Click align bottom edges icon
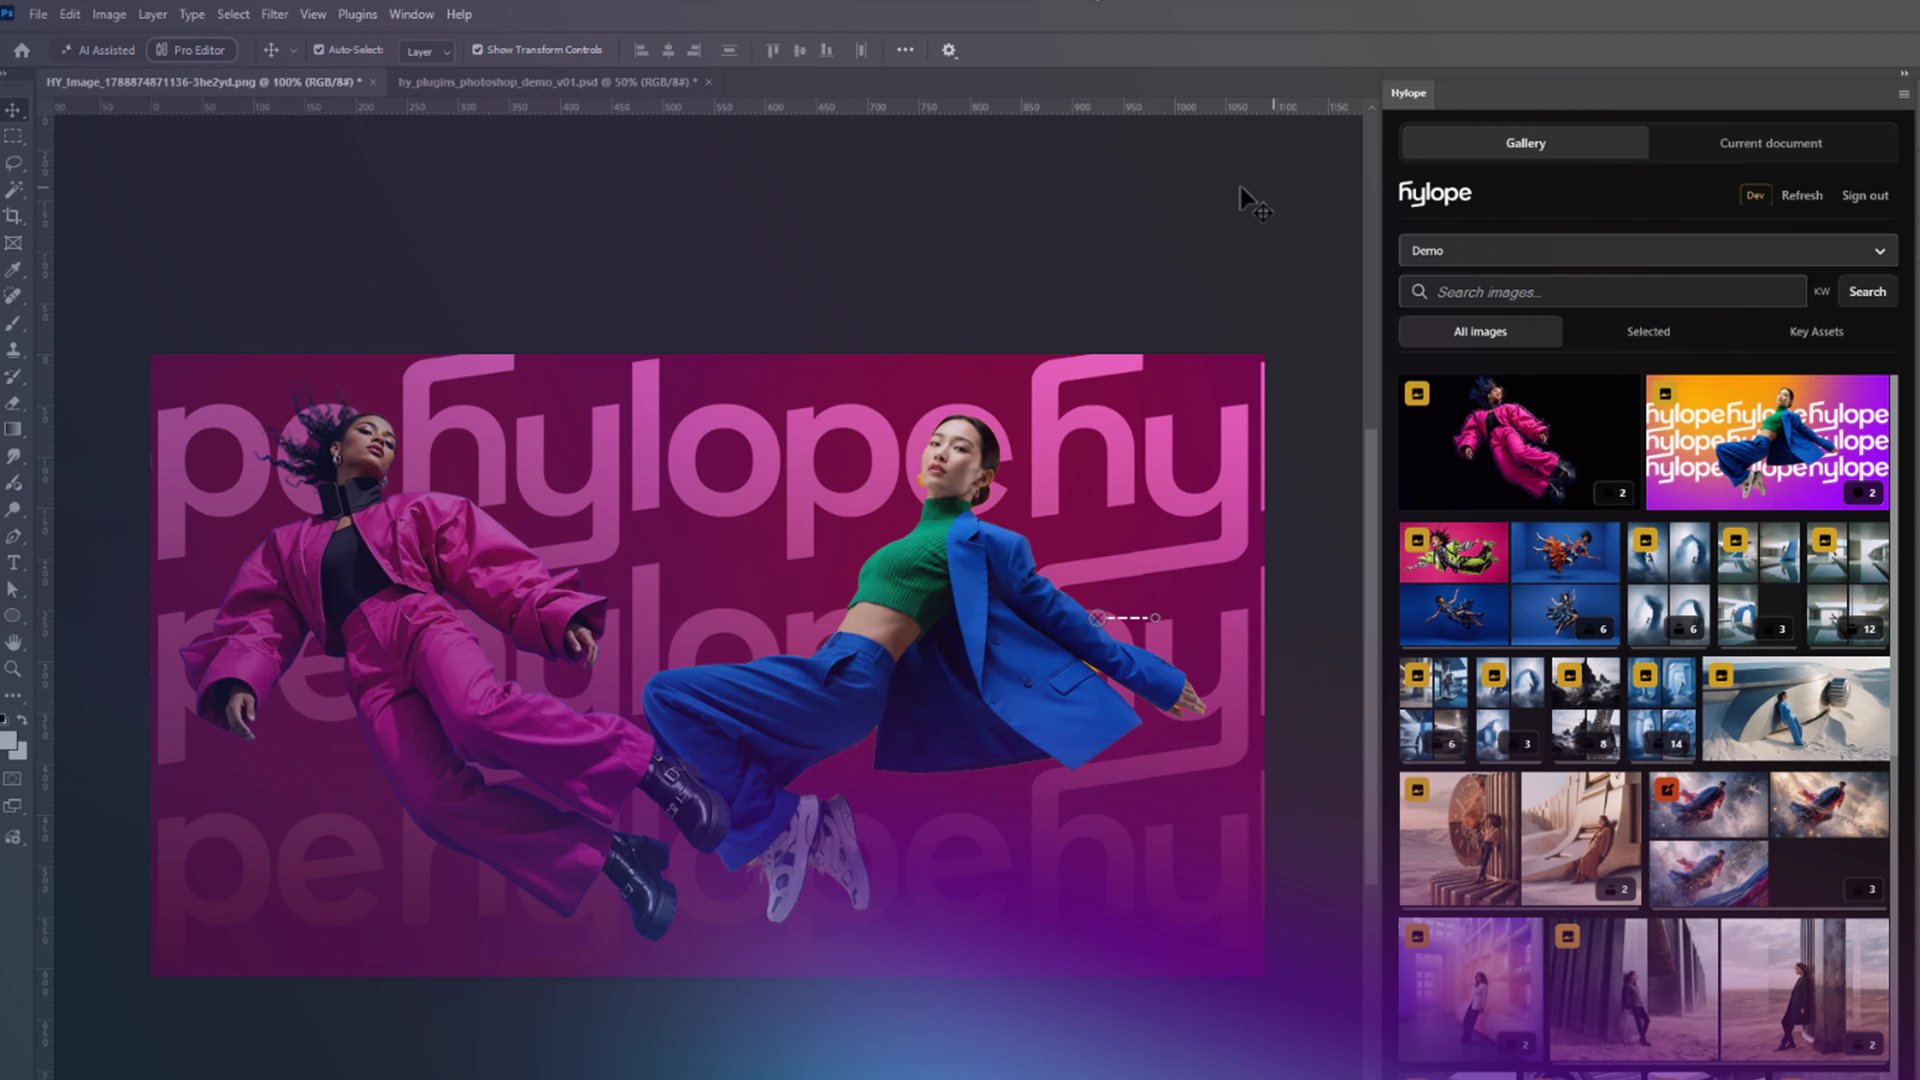 [x=826, y=50]
